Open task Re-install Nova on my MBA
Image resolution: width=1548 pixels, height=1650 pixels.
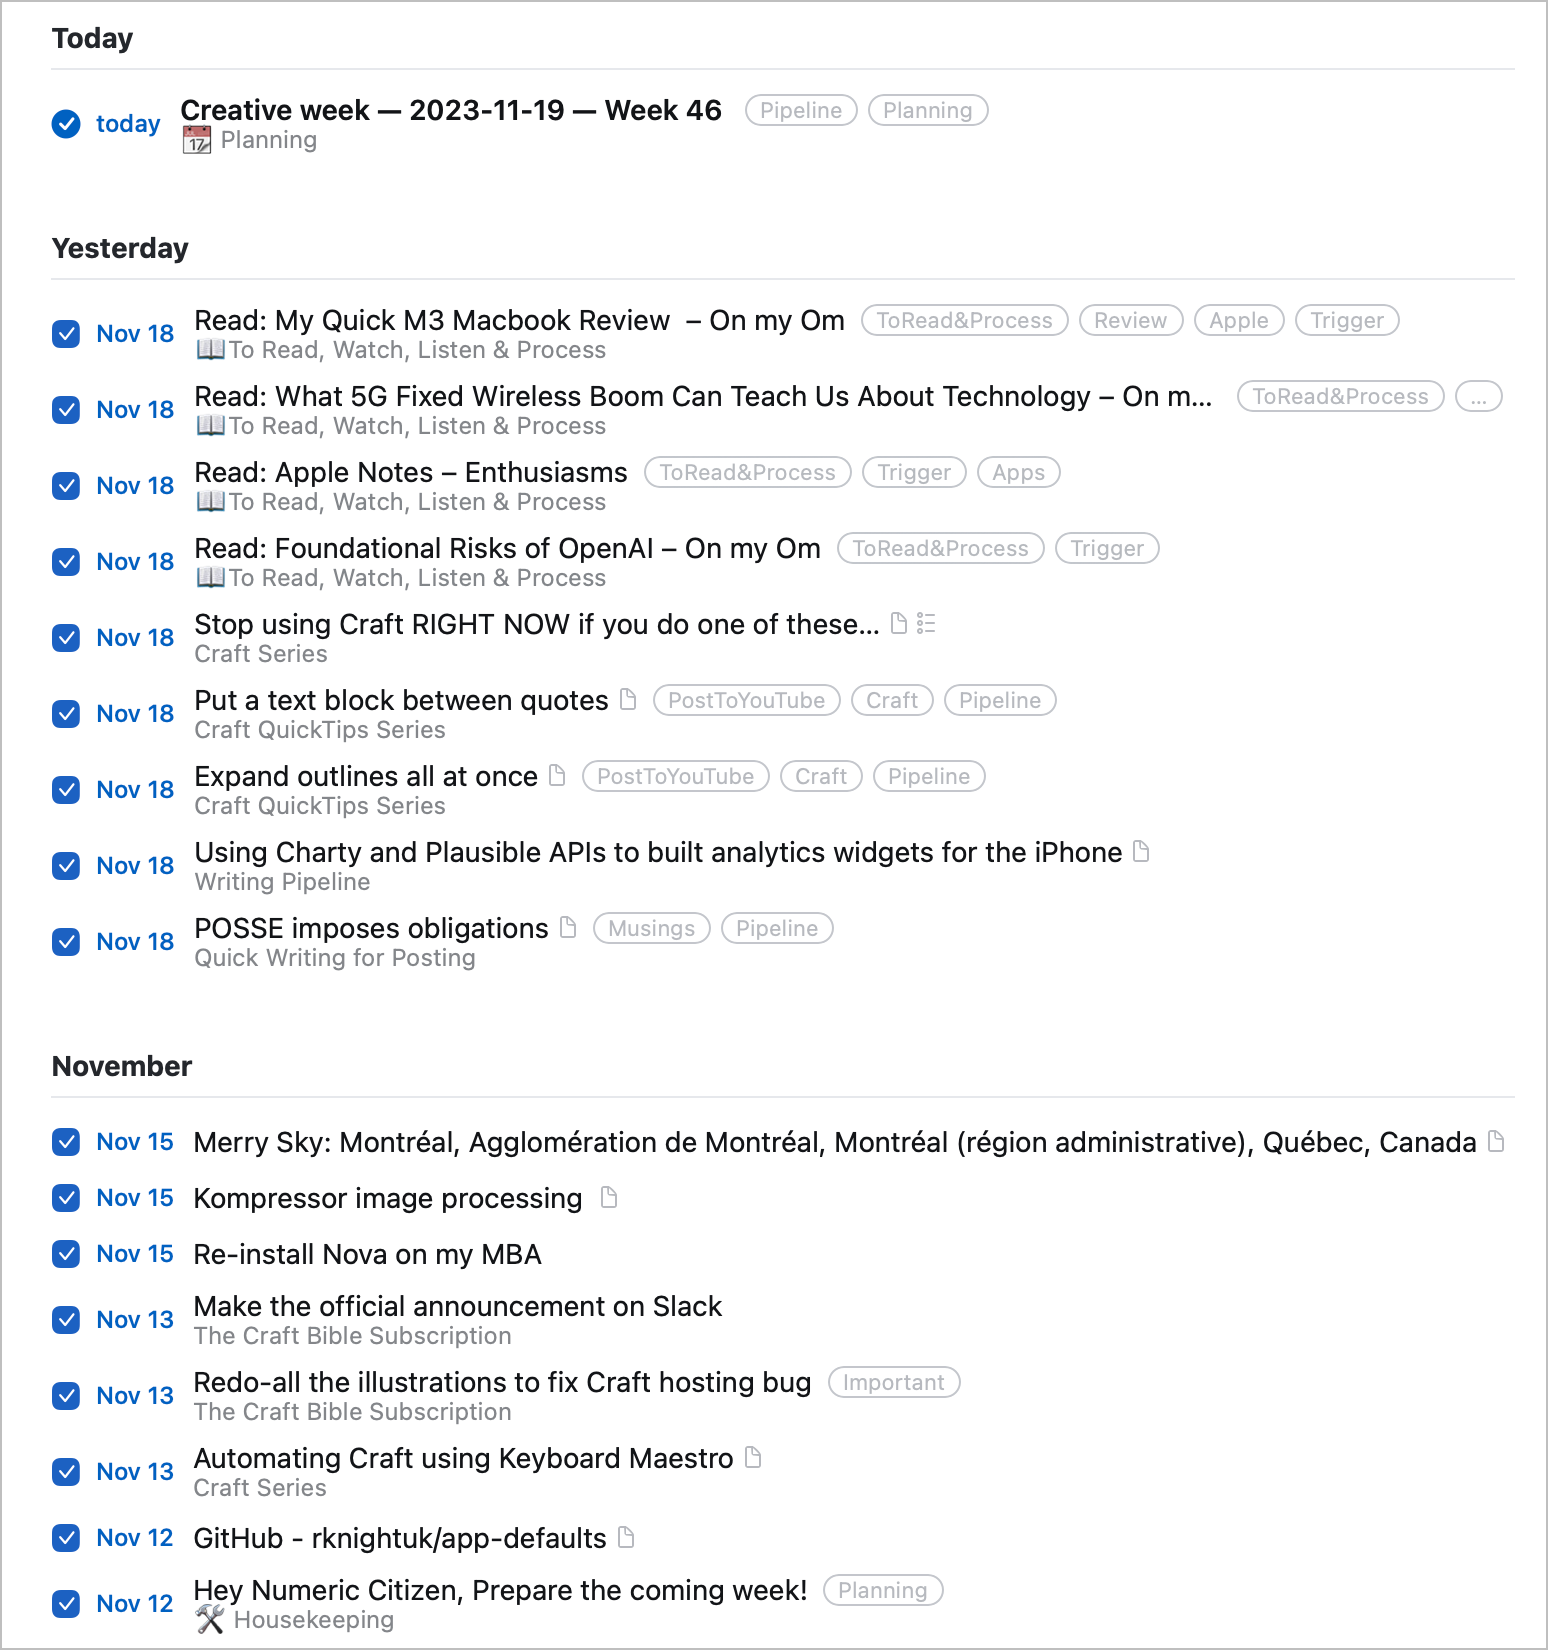[368, 1254]
